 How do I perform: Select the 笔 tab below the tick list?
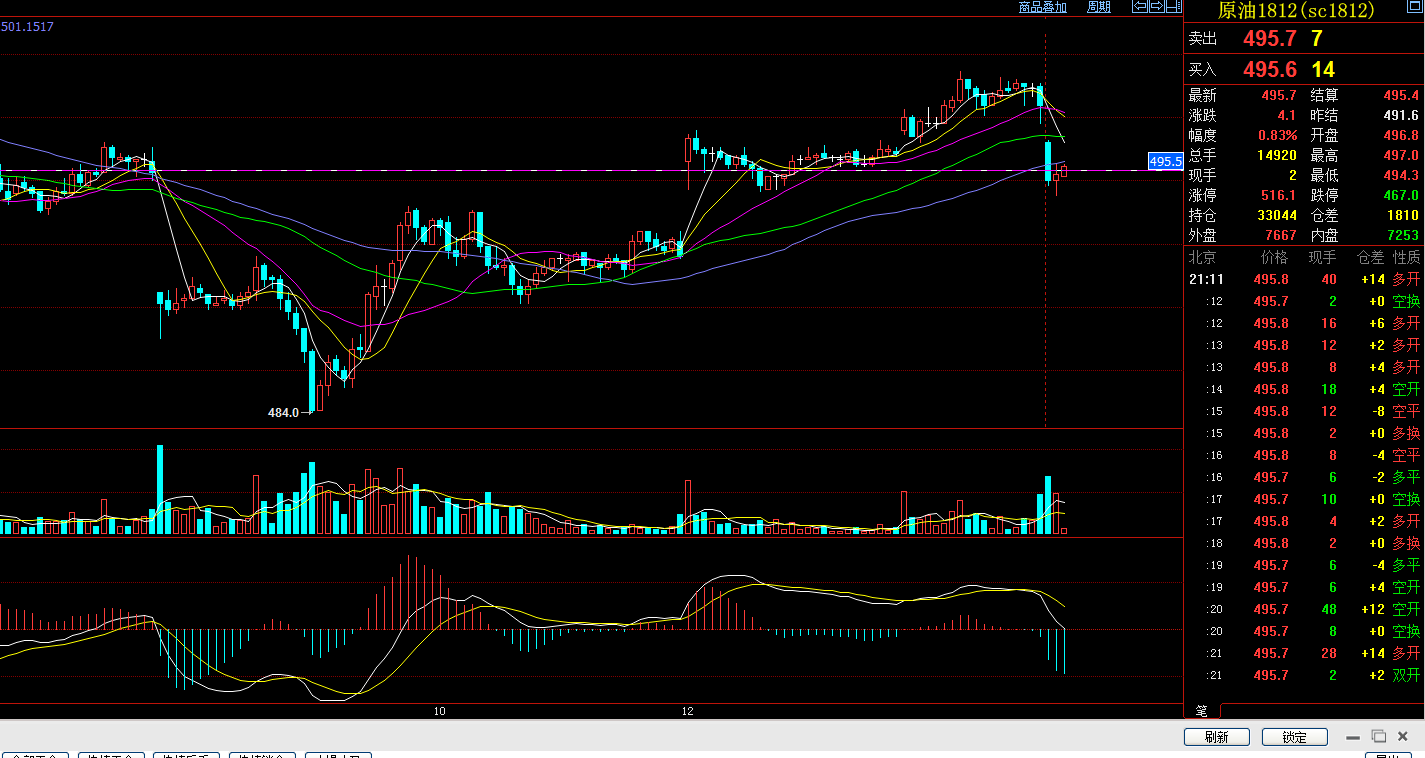pyautogui.click(x=1202, y=711)
